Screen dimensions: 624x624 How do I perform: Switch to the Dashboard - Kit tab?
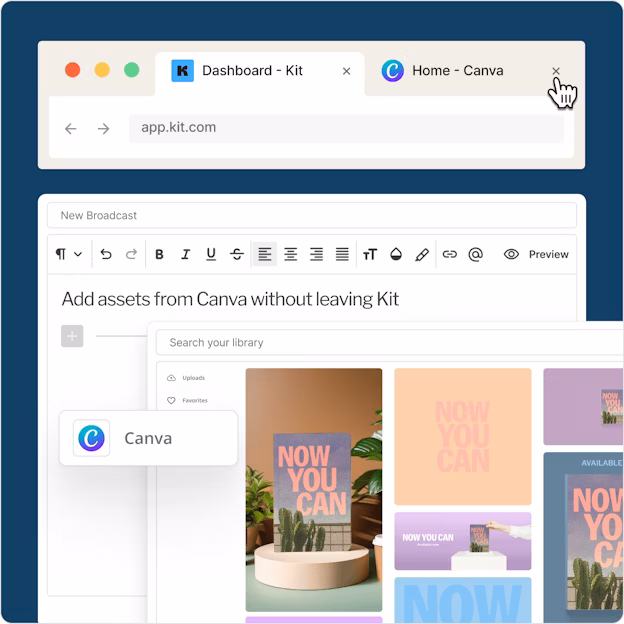[250, 71]
